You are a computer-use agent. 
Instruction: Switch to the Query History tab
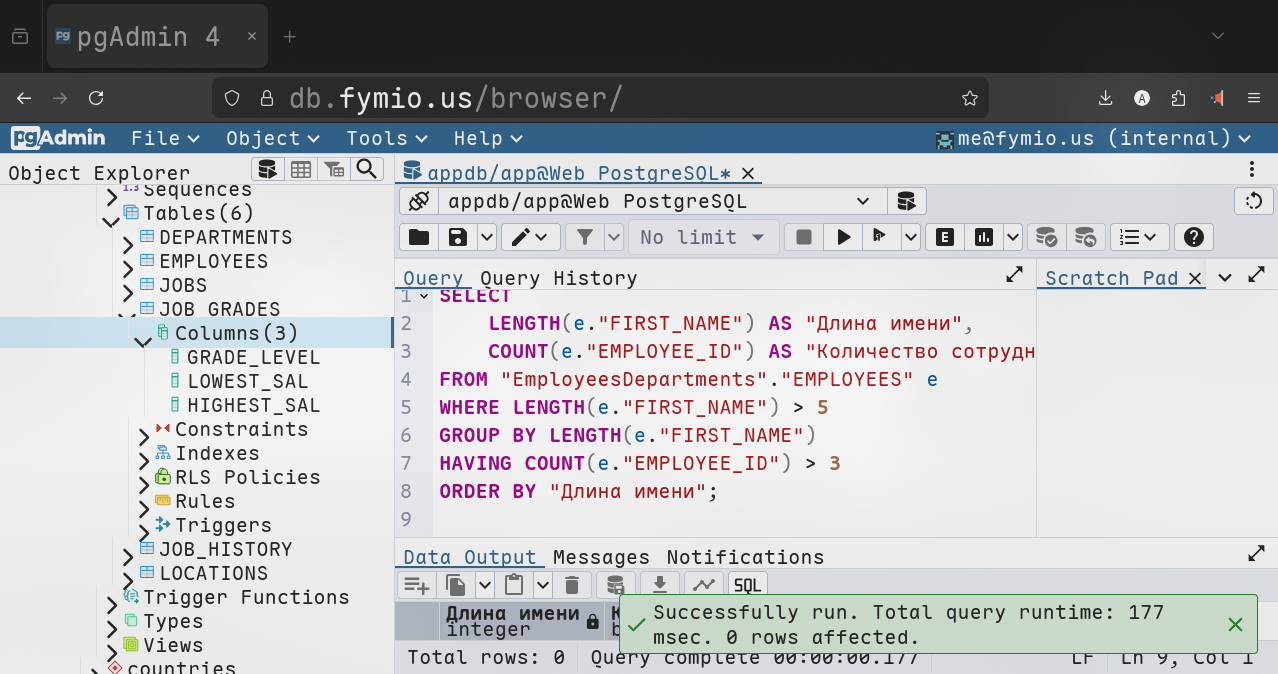click(x=558, y=278)
